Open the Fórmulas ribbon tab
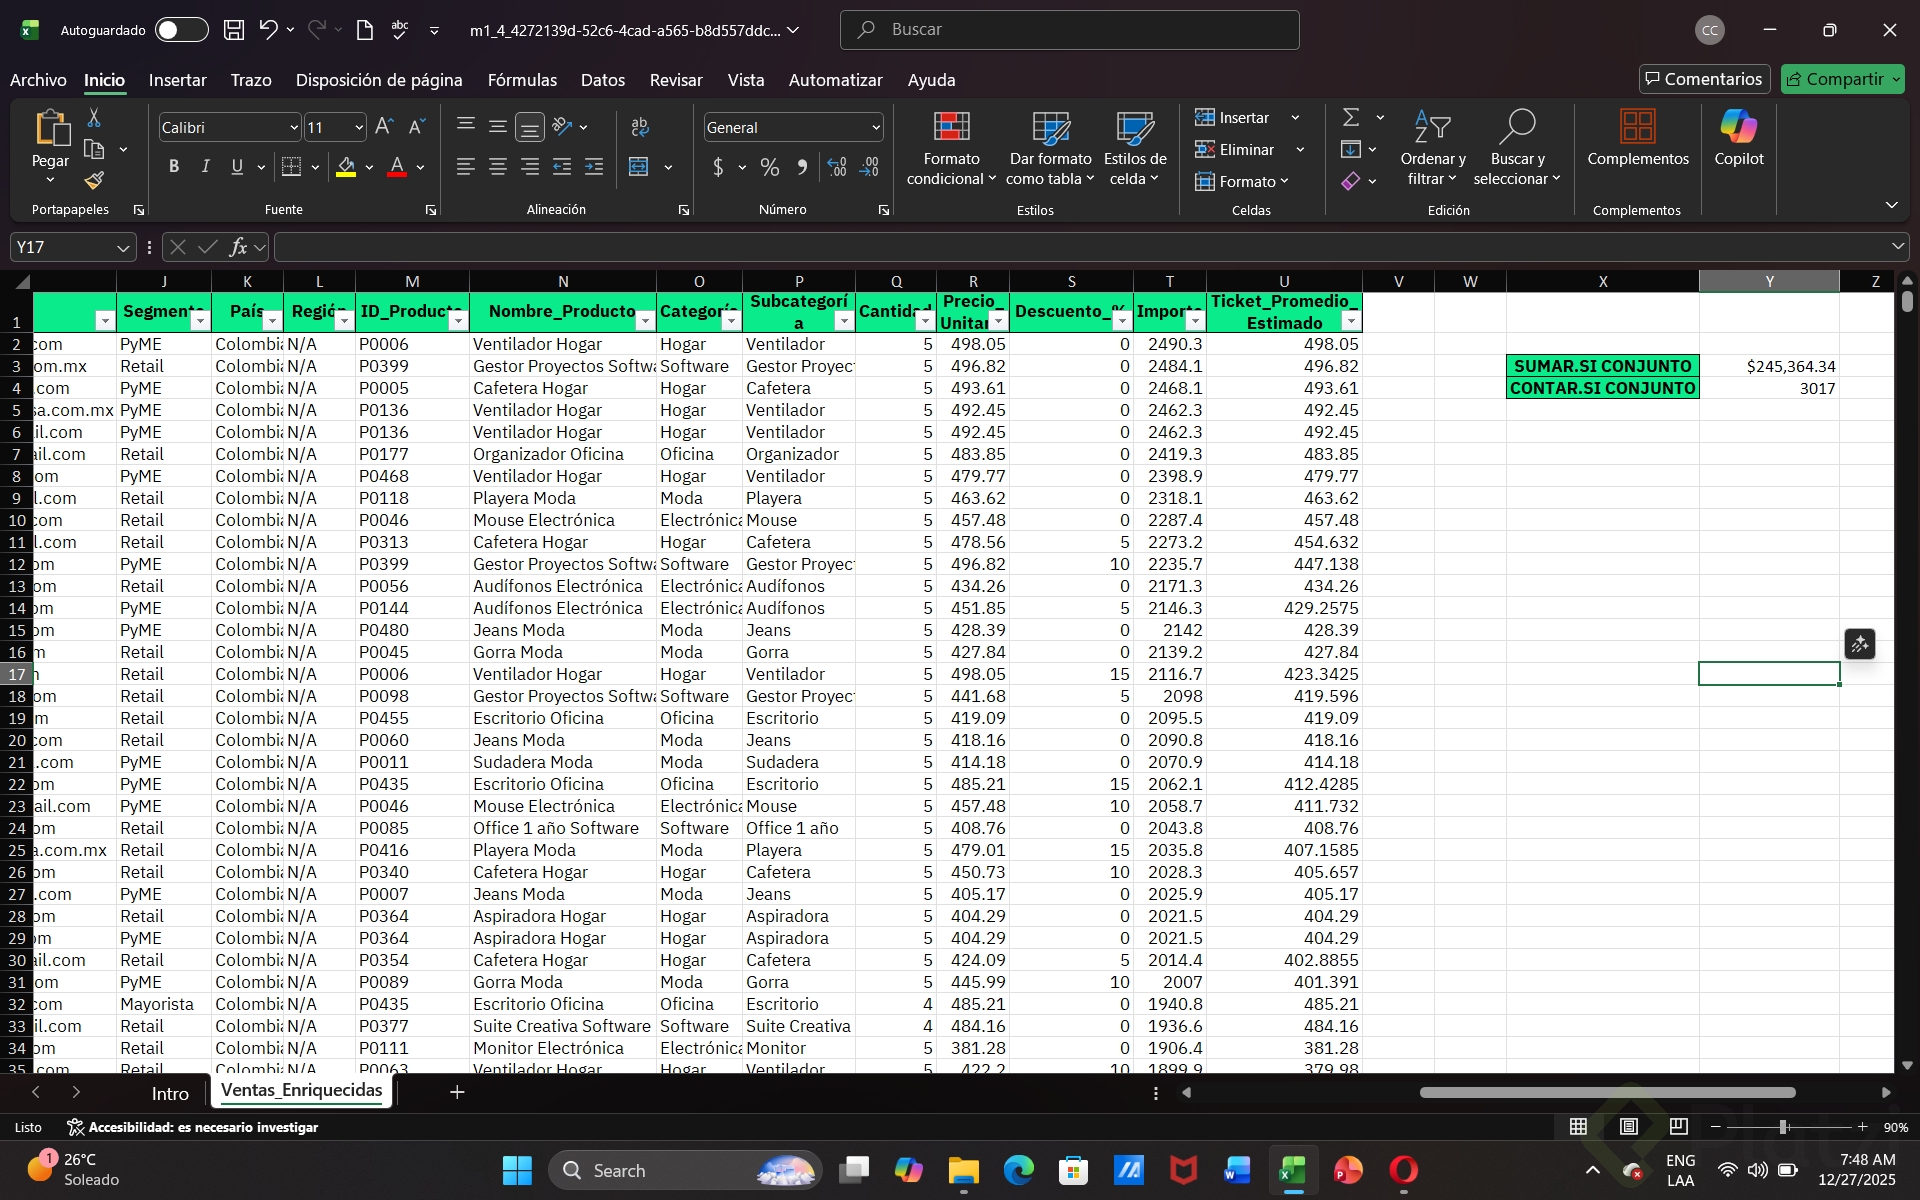 [521, 80]
